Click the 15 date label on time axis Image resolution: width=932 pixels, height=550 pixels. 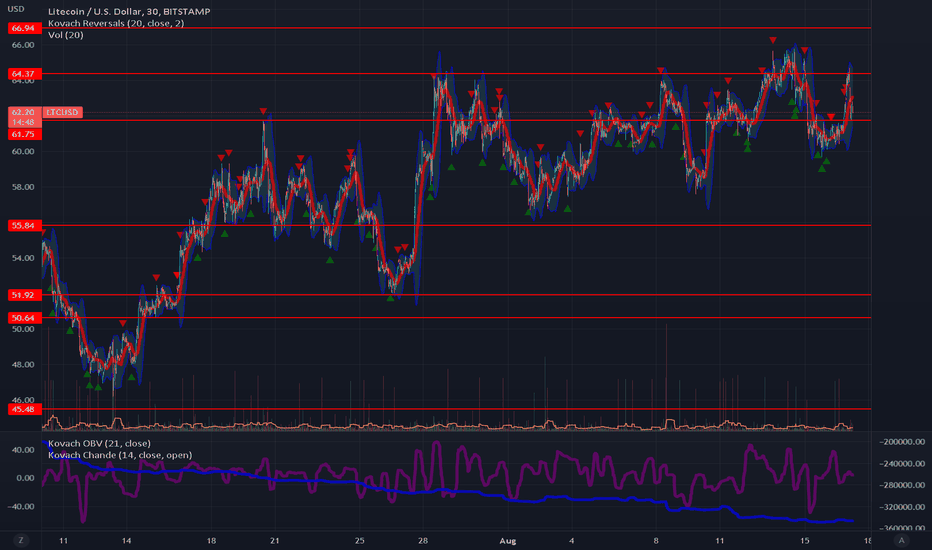(x=805, y=540)
